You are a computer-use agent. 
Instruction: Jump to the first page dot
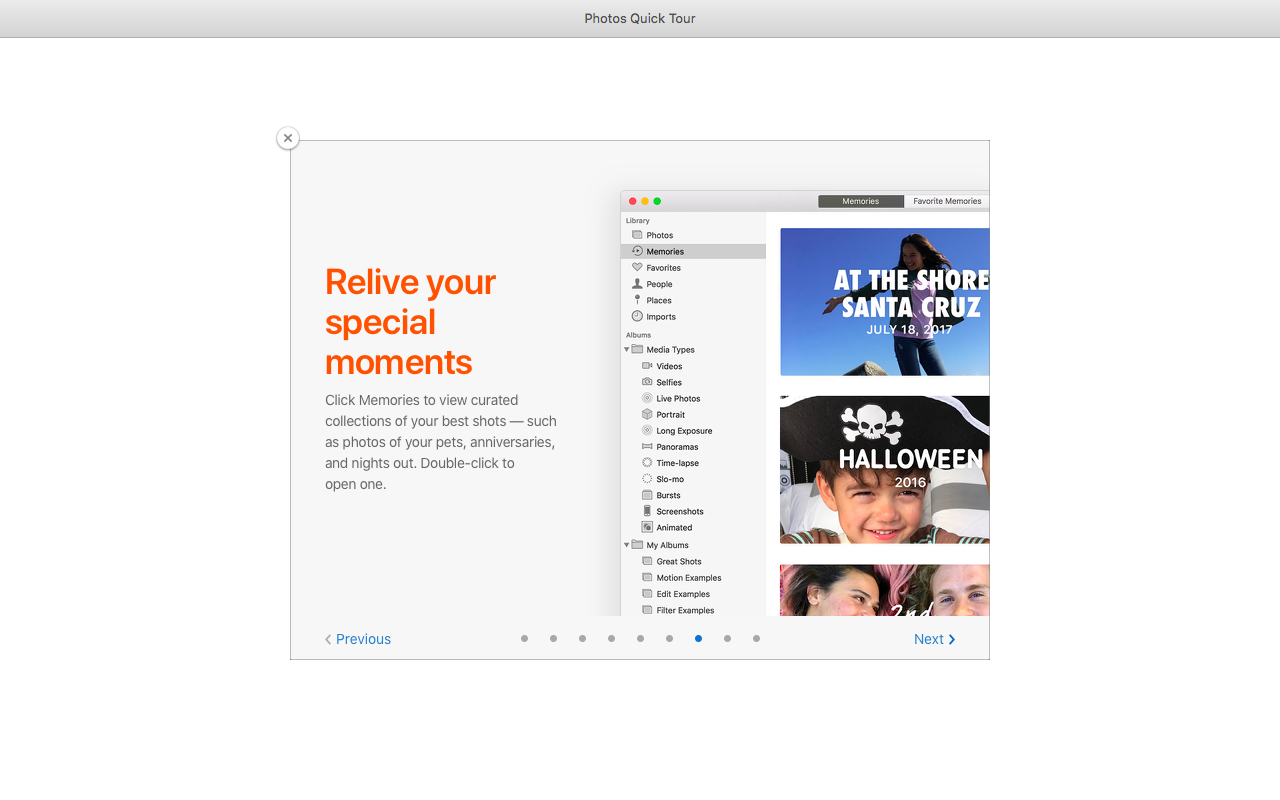[524, 638]
